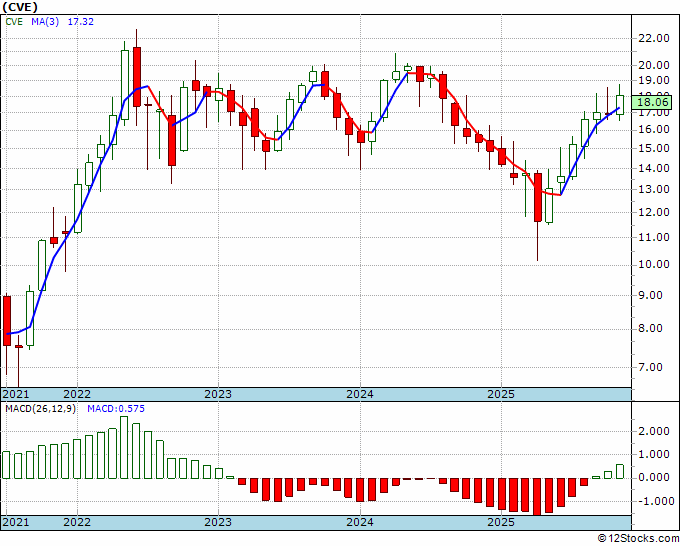Click the MACD:0.575 value label
The height and width of the screenshot is (546, 680).
pyautogui.click(x=116, y=409)
